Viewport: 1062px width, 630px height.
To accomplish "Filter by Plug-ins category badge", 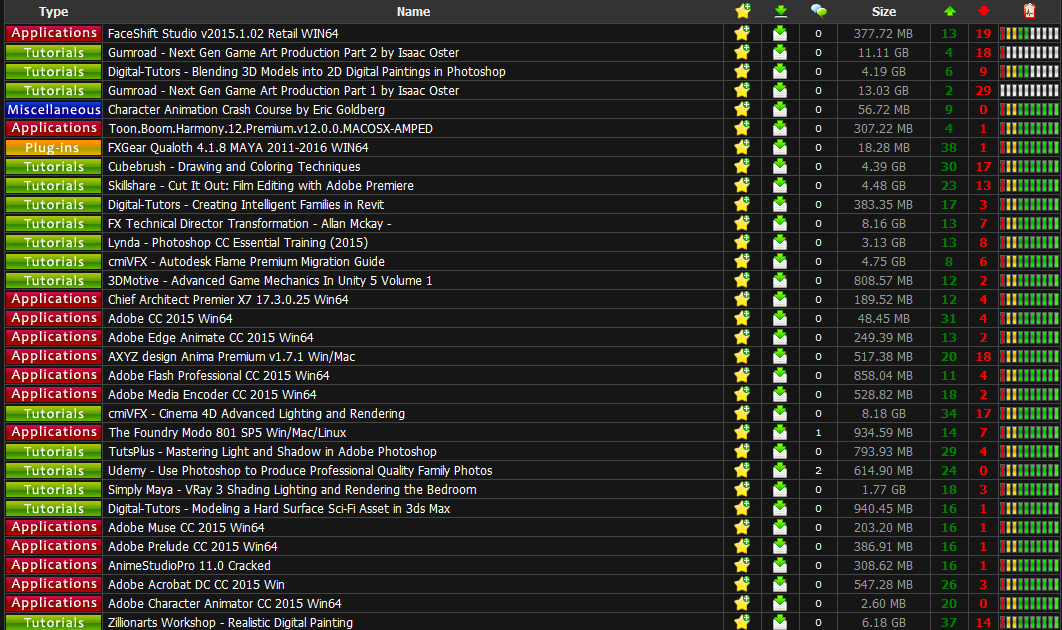I will point(54,147).
